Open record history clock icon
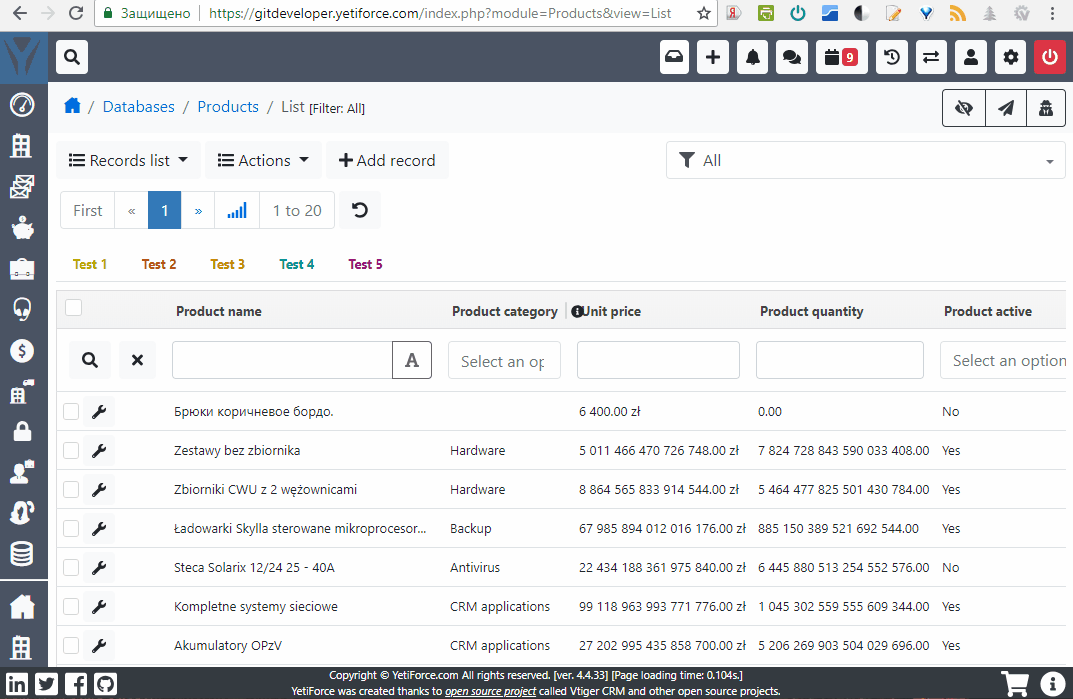This screenshot has height=699, width=1073. click(x=892, y=57)
